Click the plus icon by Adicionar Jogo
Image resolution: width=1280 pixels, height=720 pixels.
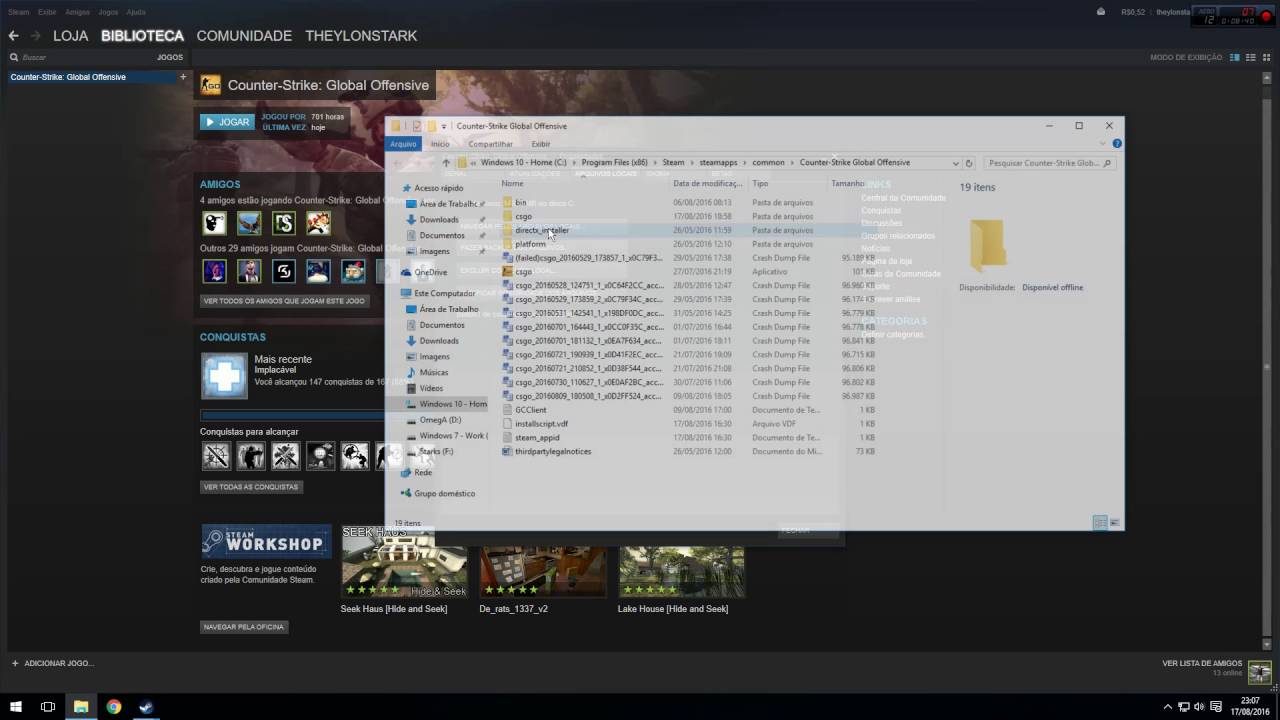click(15, 663)
